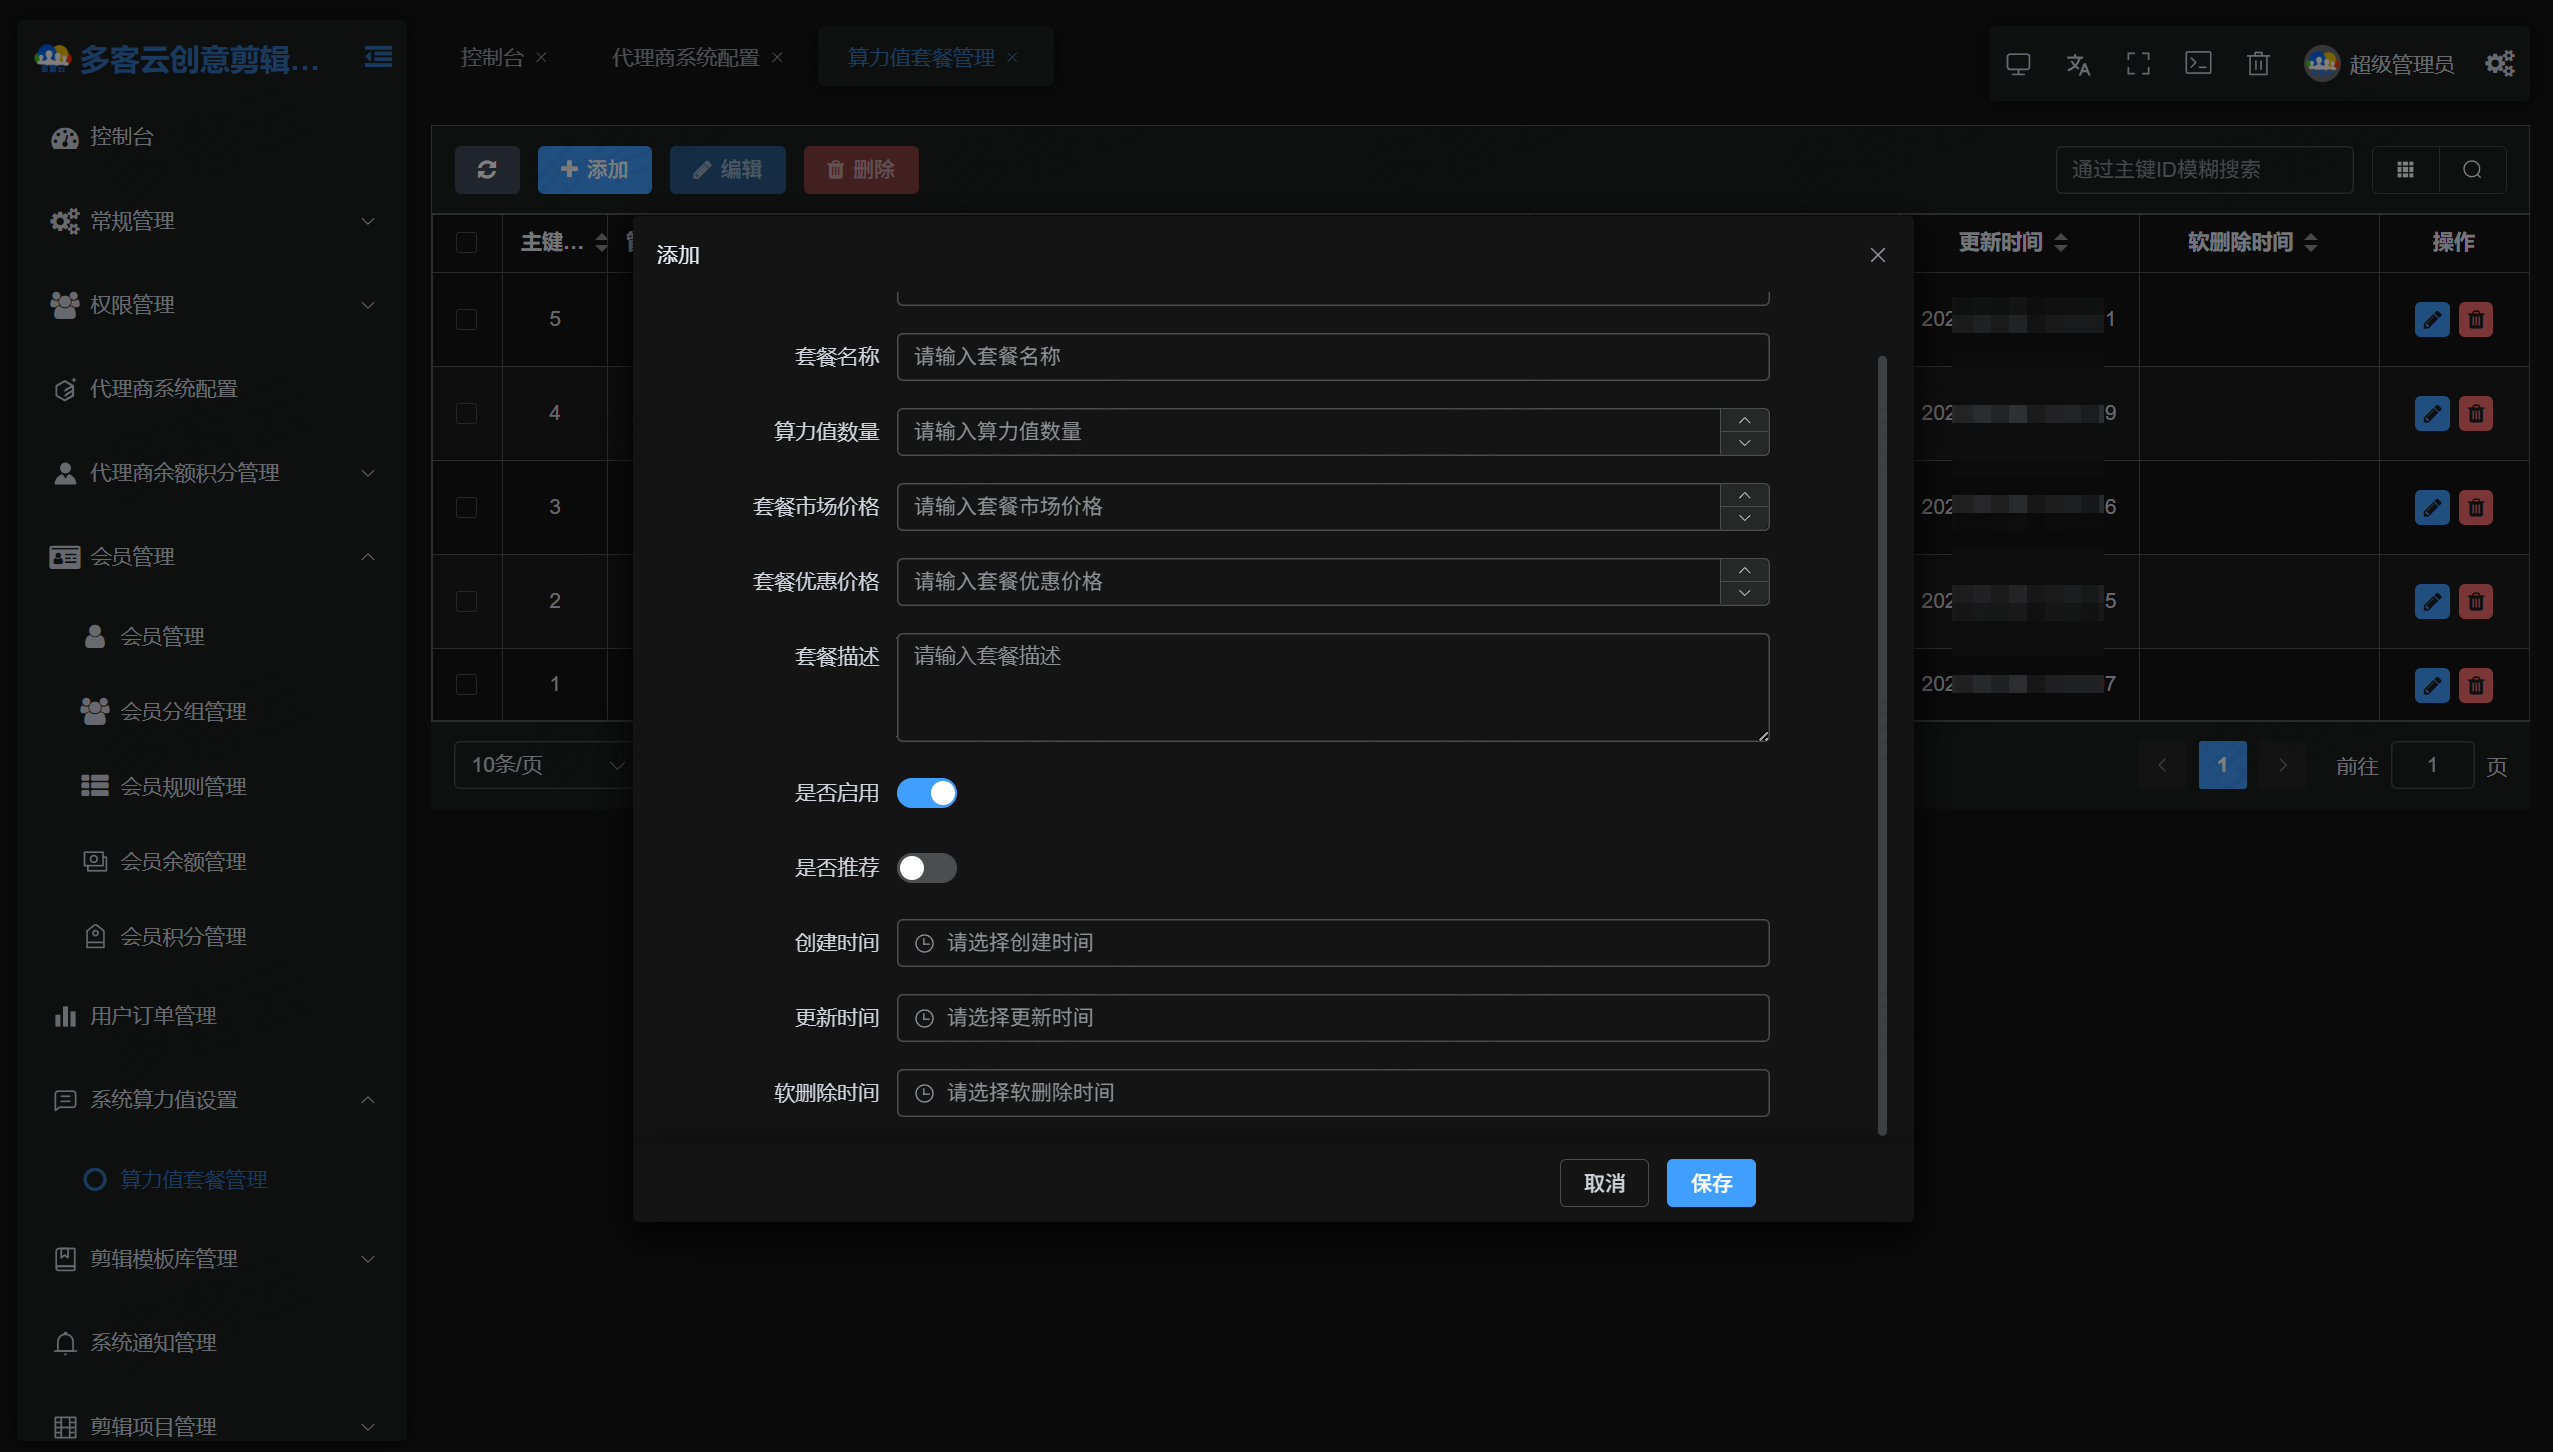Toggle fullscreen mode icon
The image size is (2553, 1452).
2138,64
